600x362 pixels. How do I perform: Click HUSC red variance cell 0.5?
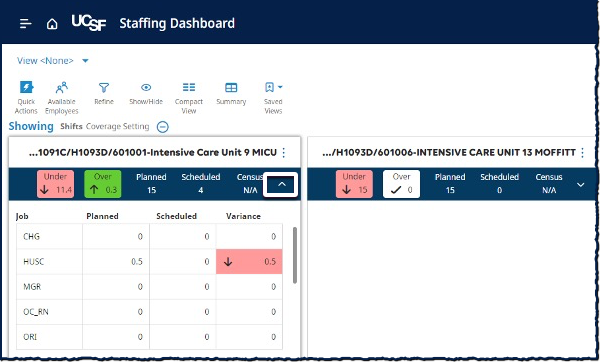point(249,262)
